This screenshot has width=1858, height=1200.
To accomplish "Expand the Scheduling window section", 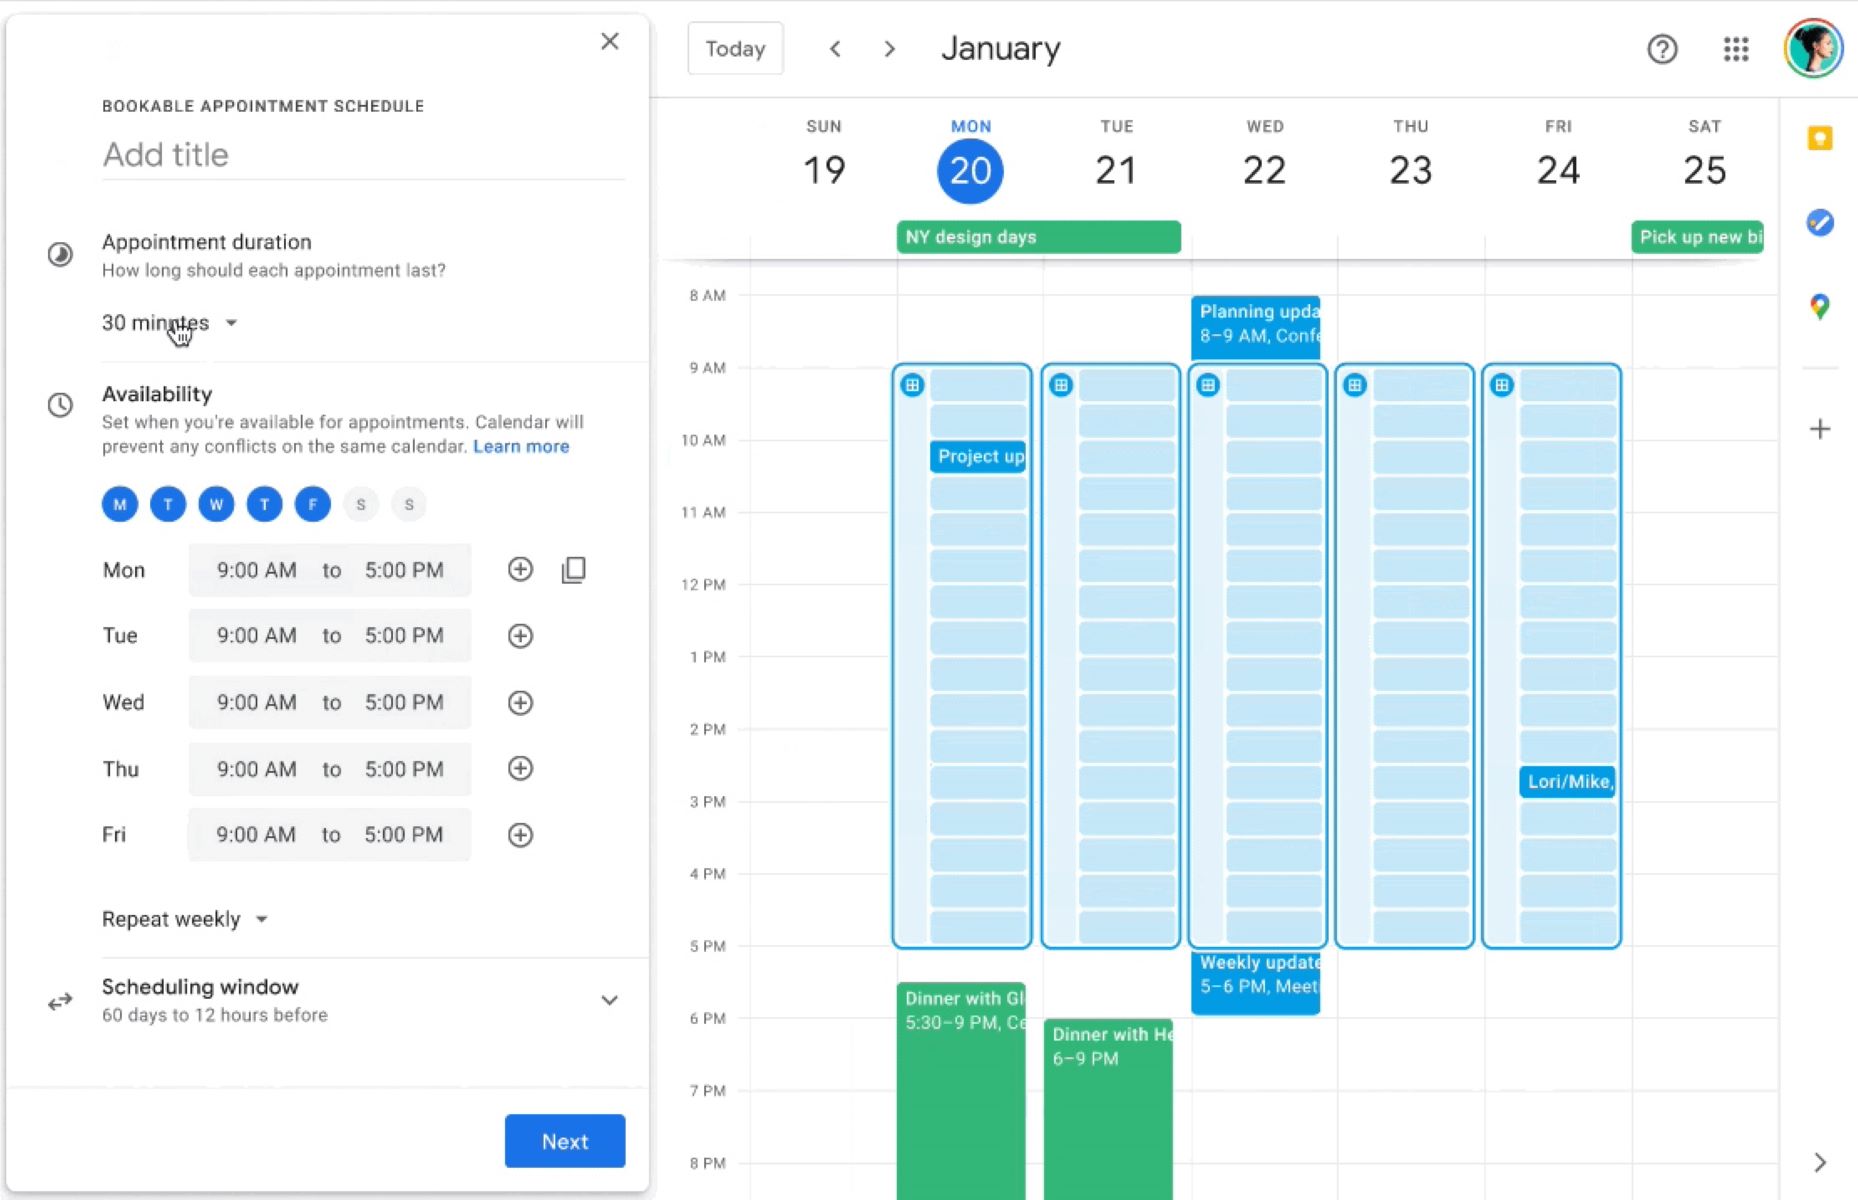I will pyautogui.click(x=609, y=1000).
